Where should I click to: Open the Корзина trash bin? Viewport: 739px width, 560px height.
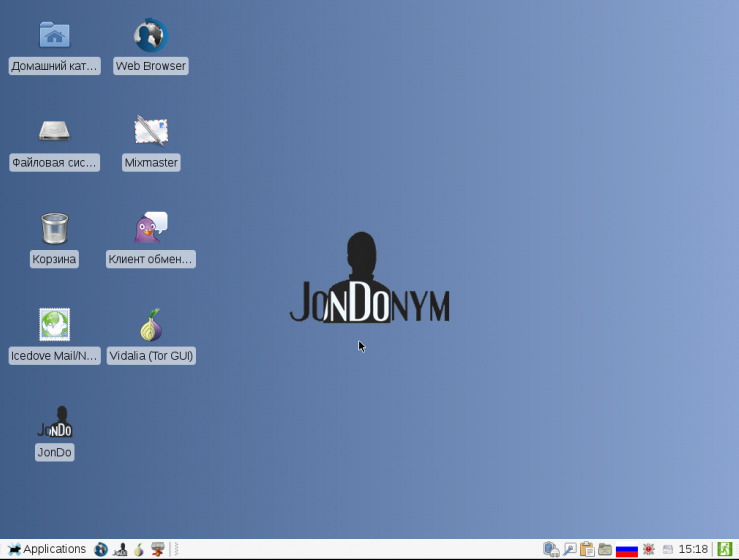pyautogui.click(x=54, y=228)
